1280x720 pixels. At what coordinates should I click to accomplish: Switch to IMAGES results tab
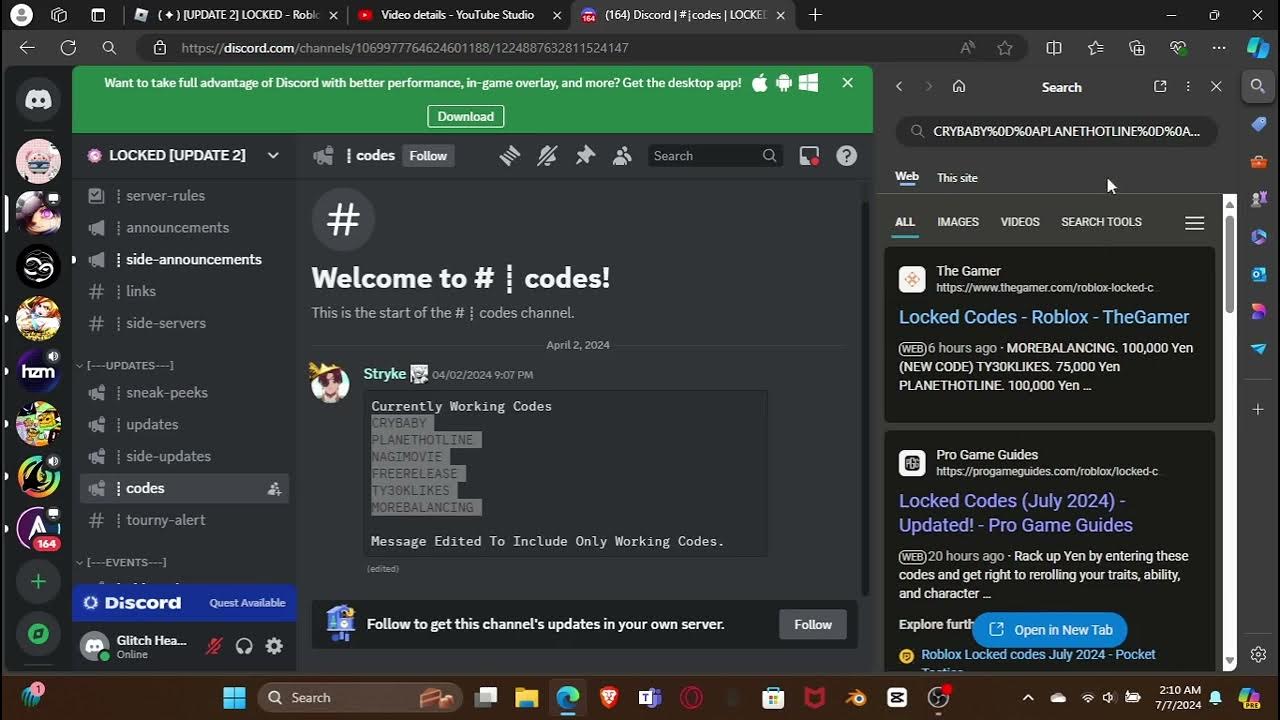(958, 222)
